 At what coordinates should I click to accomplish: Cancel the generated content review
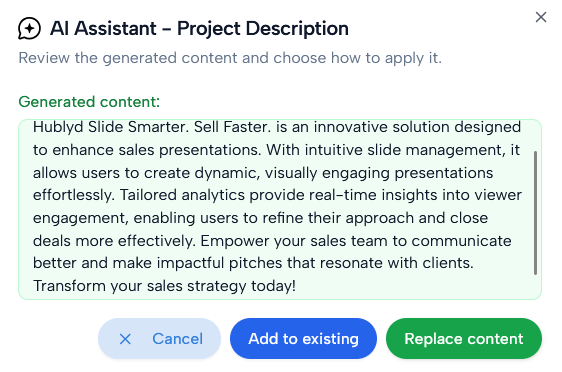159,339
